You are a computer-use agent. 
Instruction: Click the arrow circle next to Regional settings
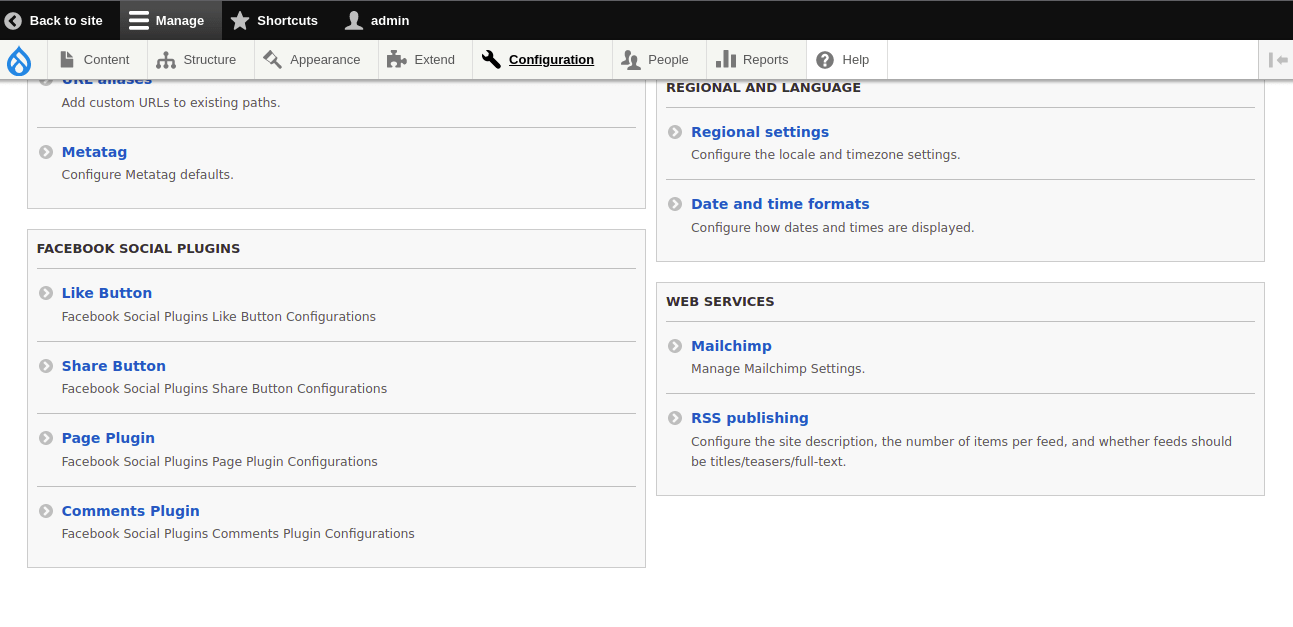pos(675,131)
